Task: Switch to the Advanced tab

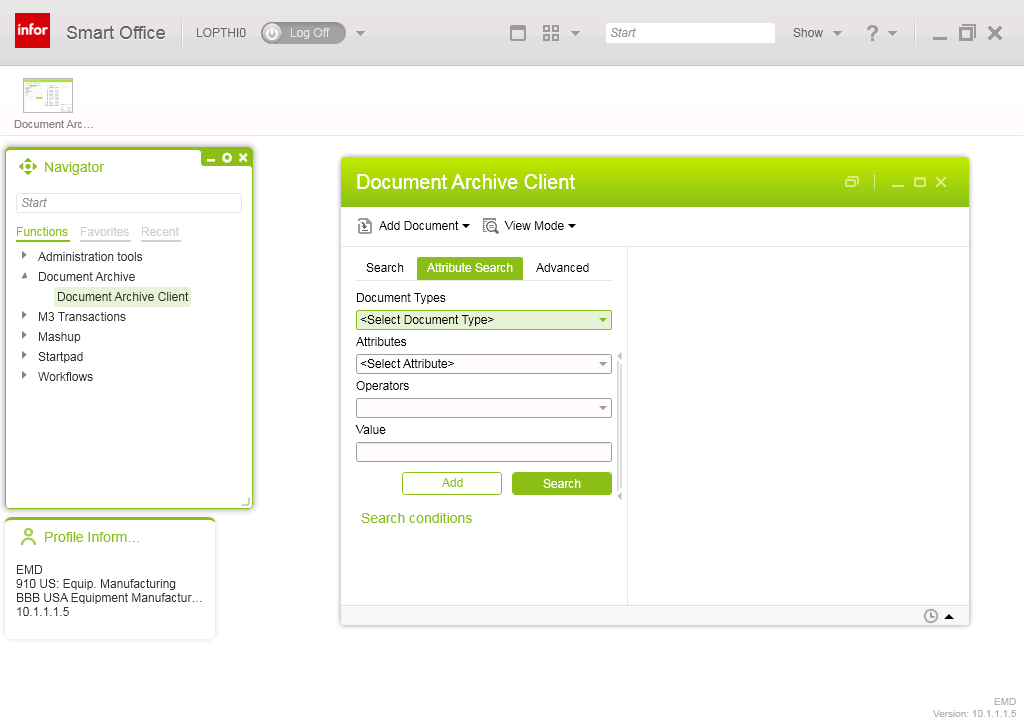Action: pyautogui.click(x=562, y=268)
